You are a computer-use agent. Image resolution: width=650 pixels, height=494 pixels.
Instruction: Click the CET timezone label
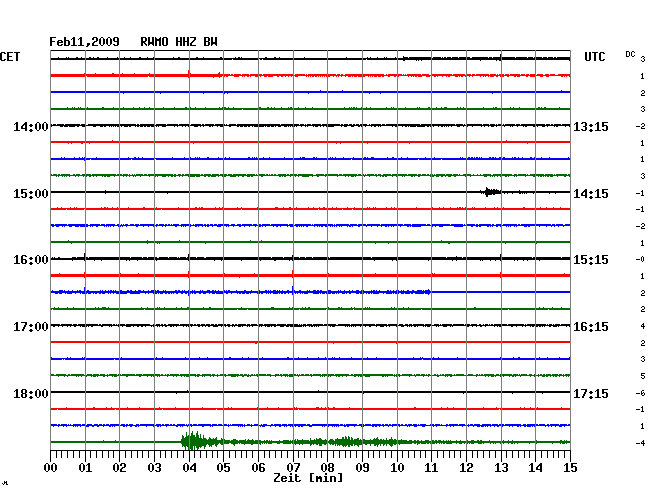[10, 57]
